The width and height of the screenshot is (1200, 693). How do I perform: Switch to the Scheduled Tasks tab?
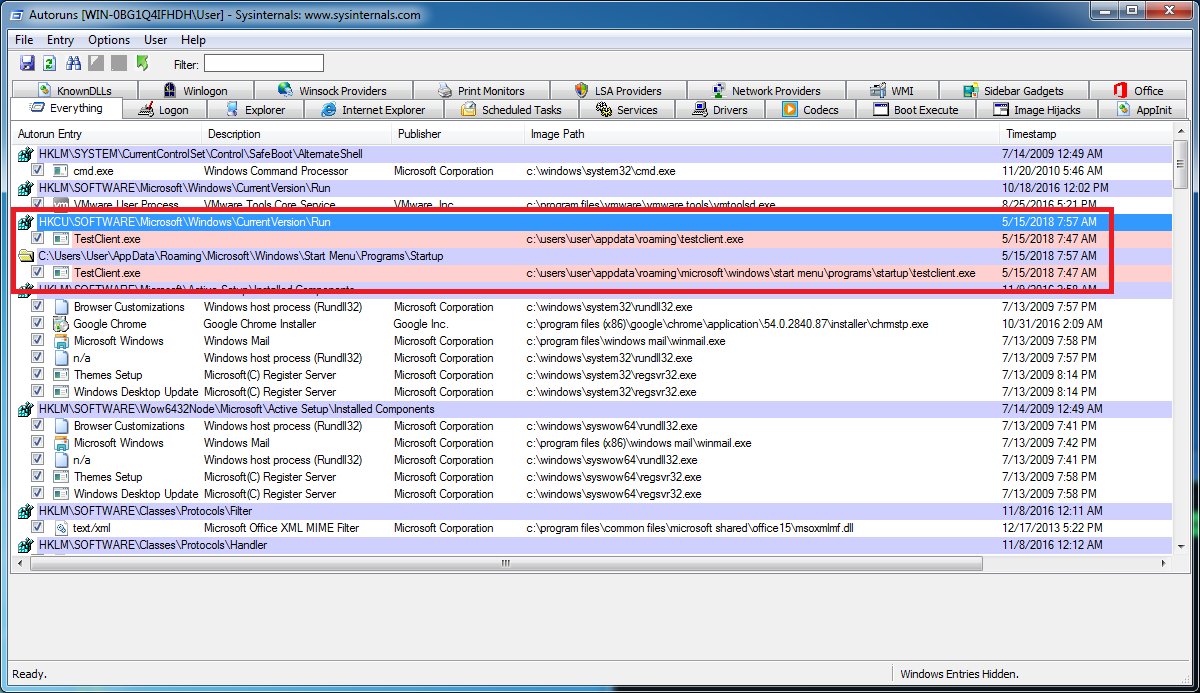coord(511,110)
